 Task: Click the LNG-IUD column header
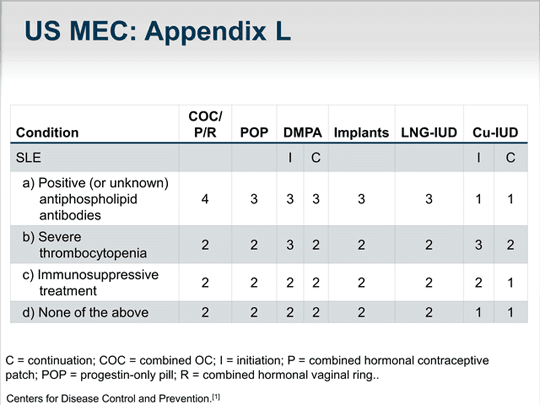pos(429,133)
